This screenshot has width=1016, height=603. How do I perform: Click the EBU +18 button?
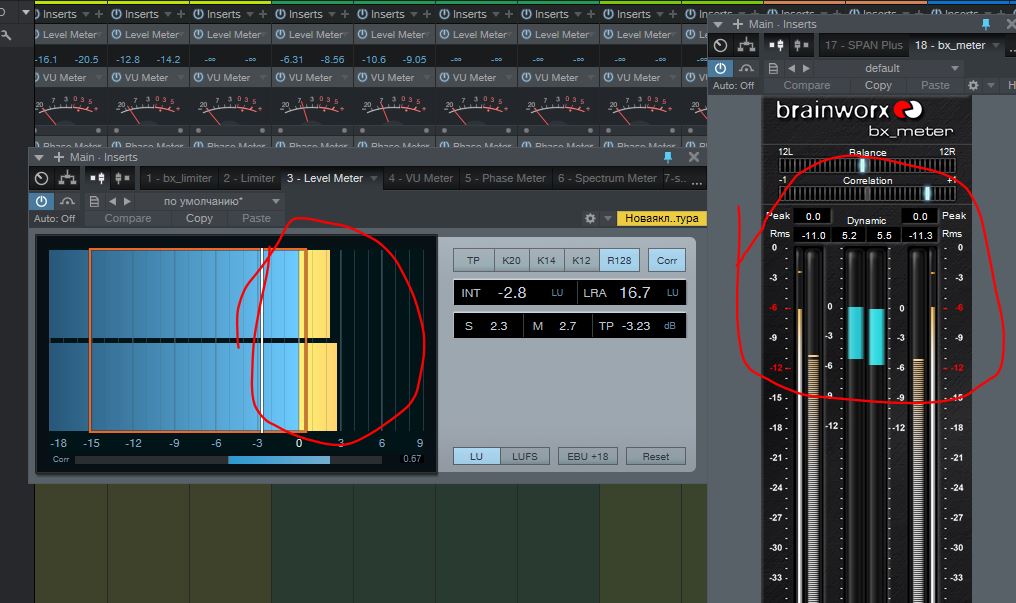(588, 457)
